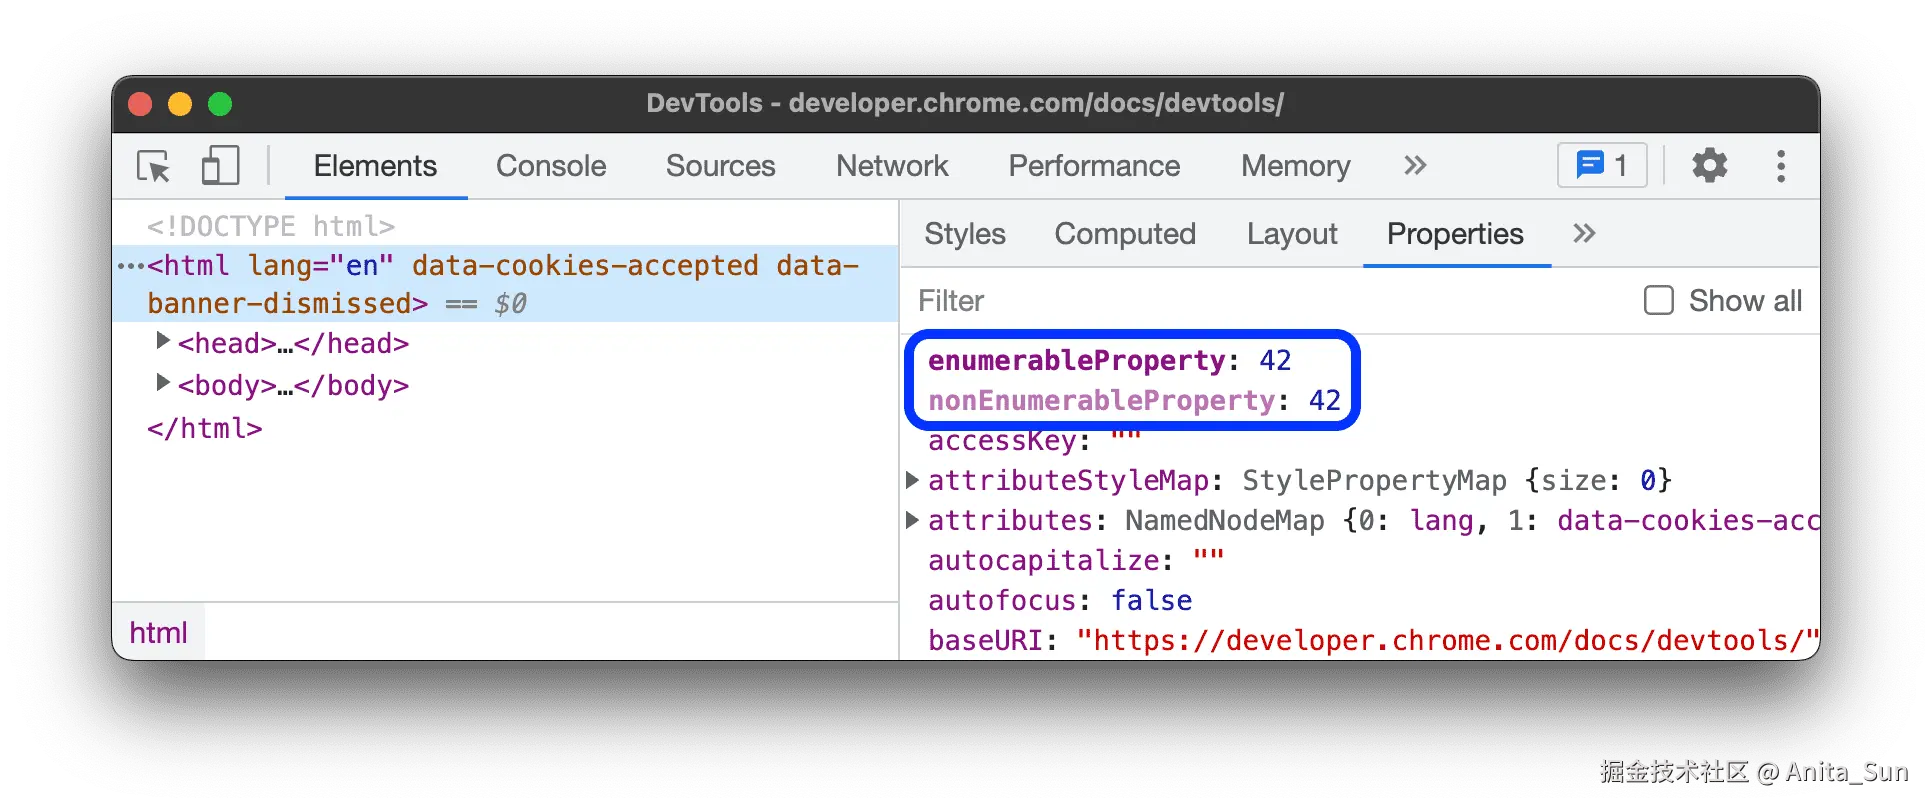
Task: Expand the attributes NamedNodeMap property
Action: tap(912, 520)
